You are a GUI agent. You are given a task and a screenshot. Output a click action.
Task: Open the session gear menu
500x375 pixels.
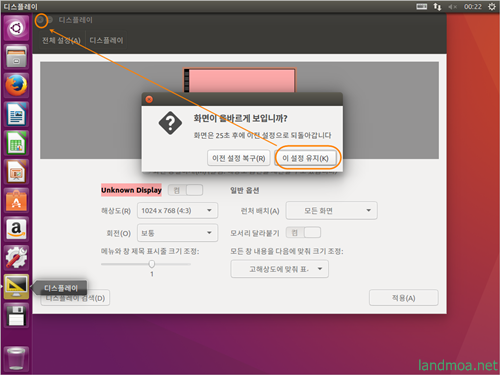point(492,7)
